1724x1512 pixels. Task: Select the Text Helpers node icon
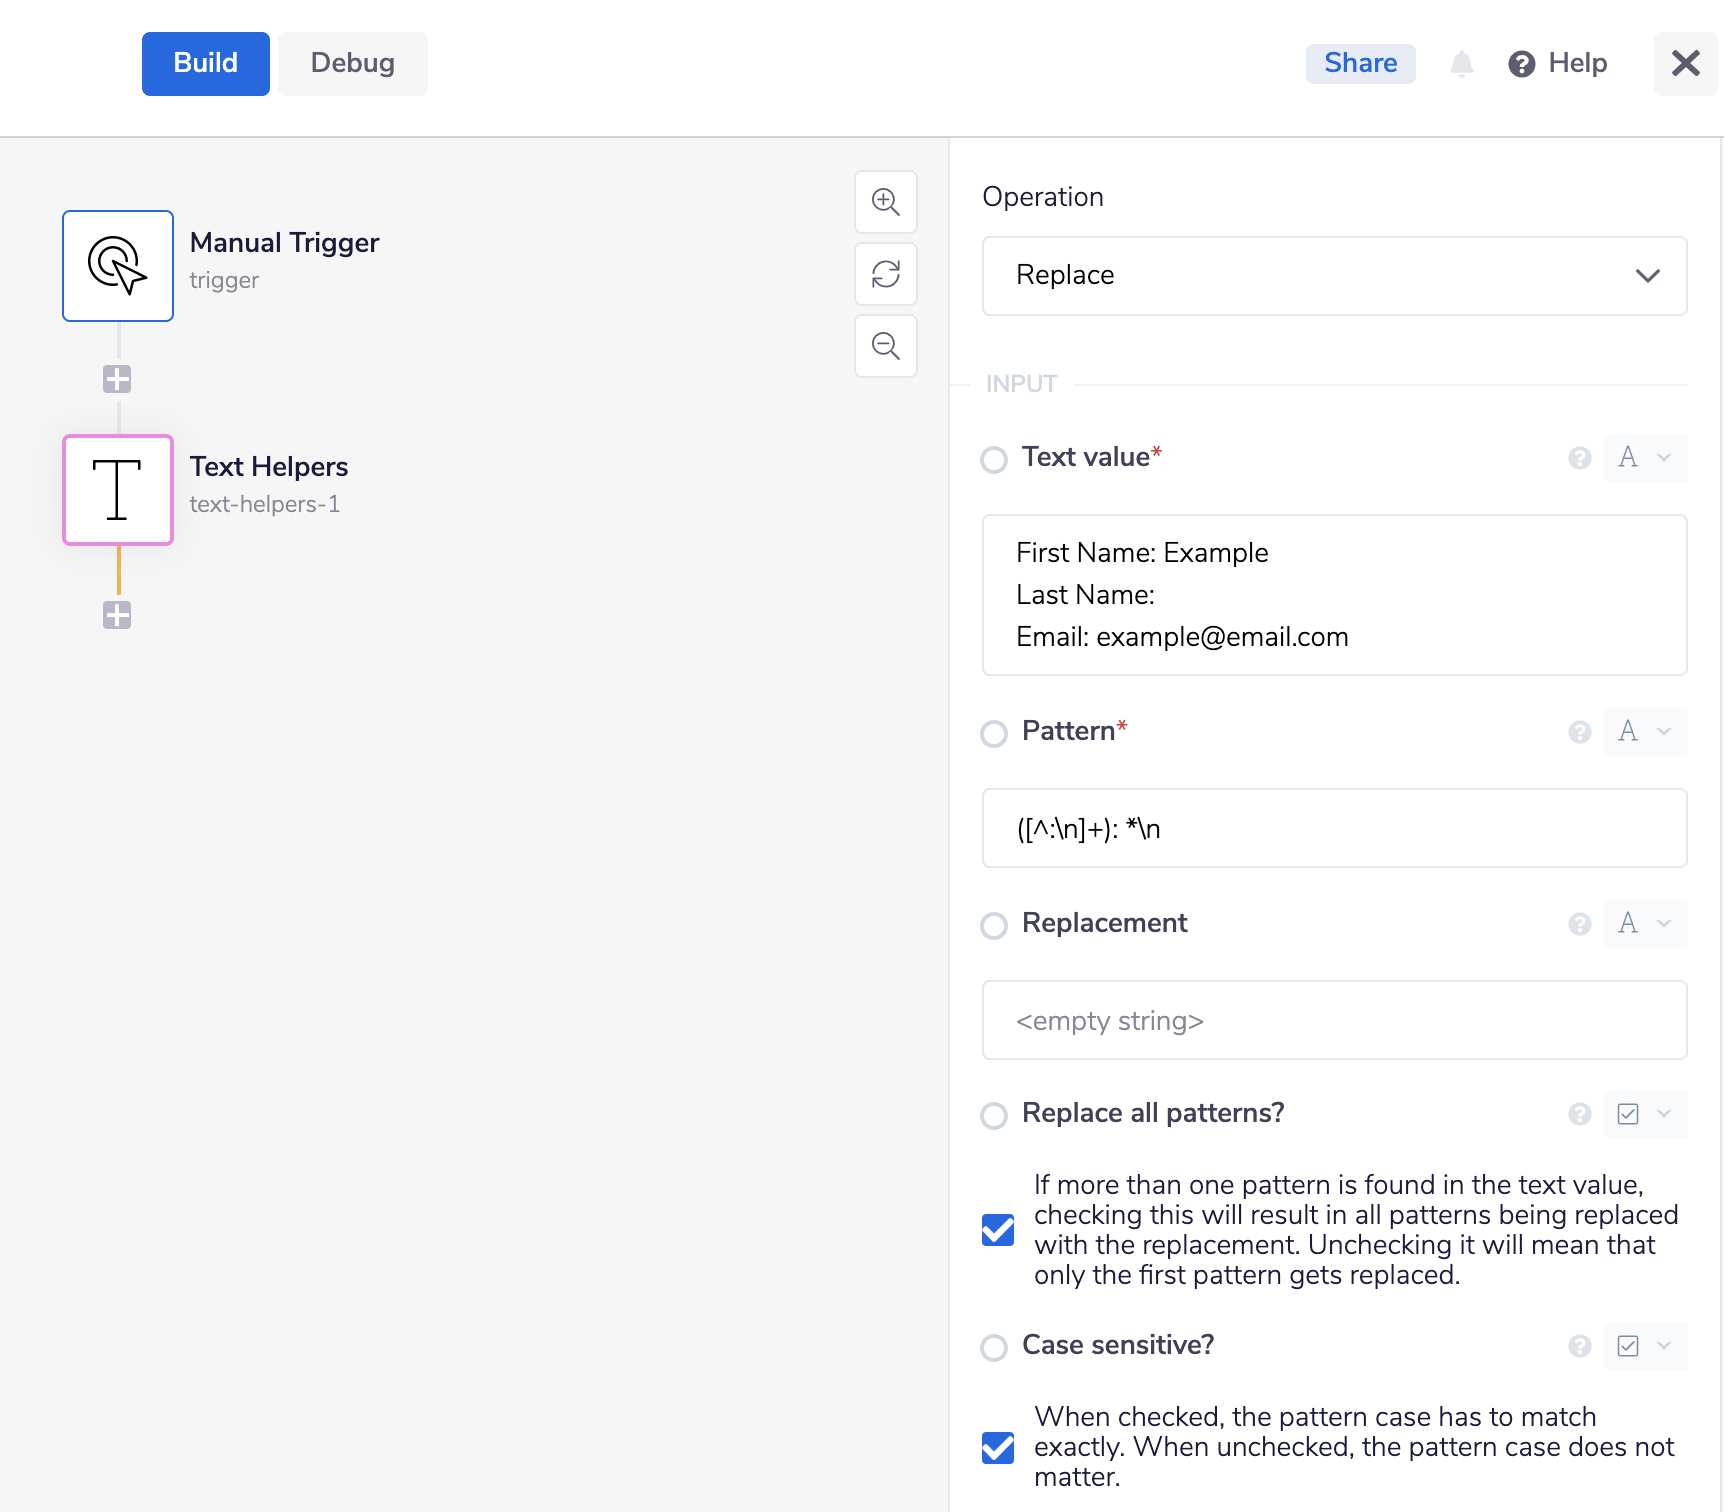[118, 490]
